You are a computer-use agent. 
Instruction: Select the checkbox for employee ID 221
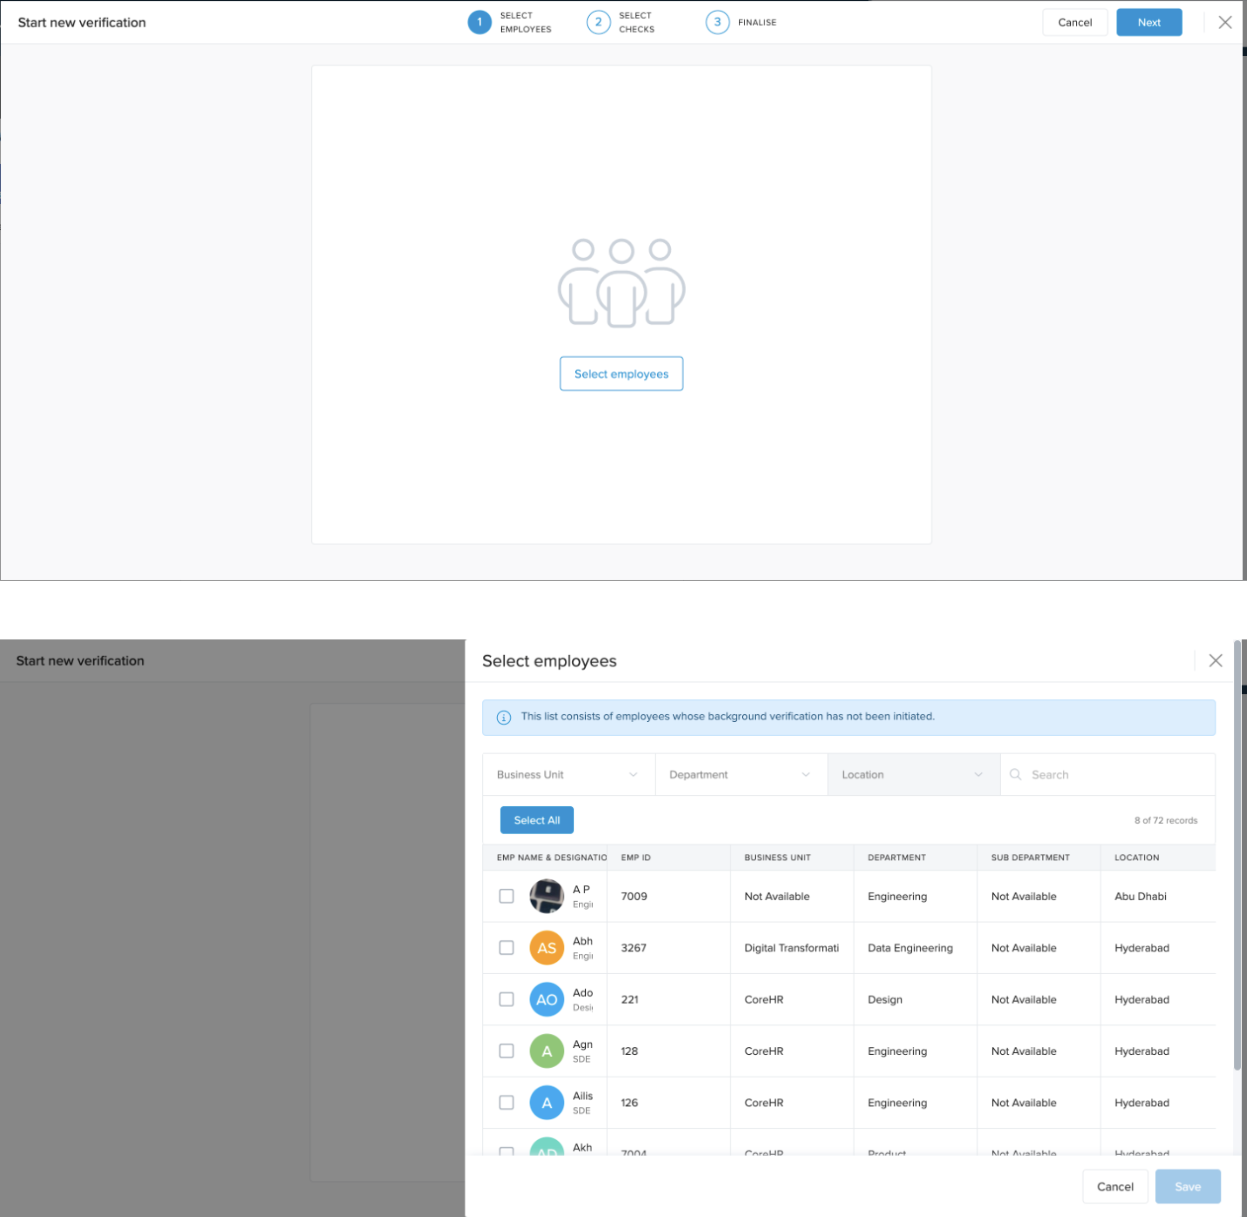(x=507, y=1000)
